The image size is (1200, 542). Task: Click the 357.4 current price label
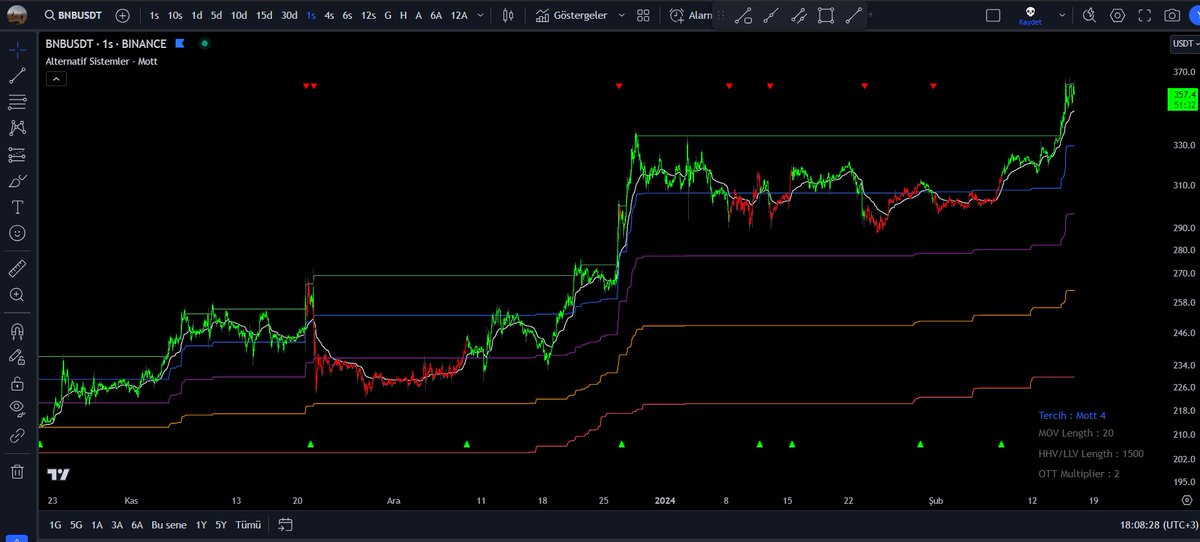pos(1182,99)
